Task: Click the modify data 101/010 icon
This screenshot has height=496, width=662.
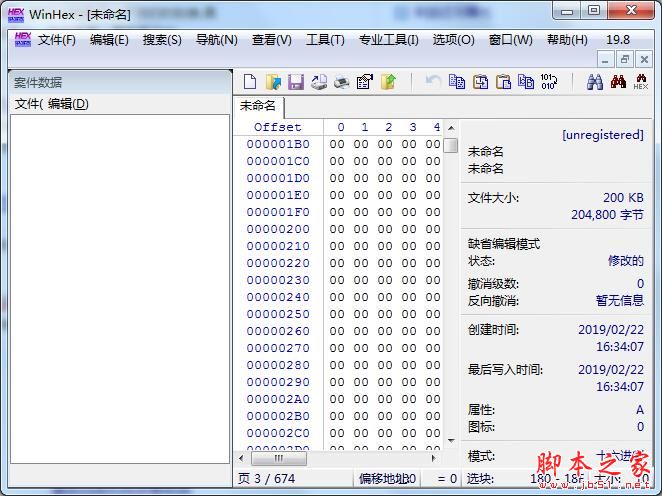Action: pyautogui.click(x=549, y=82)
